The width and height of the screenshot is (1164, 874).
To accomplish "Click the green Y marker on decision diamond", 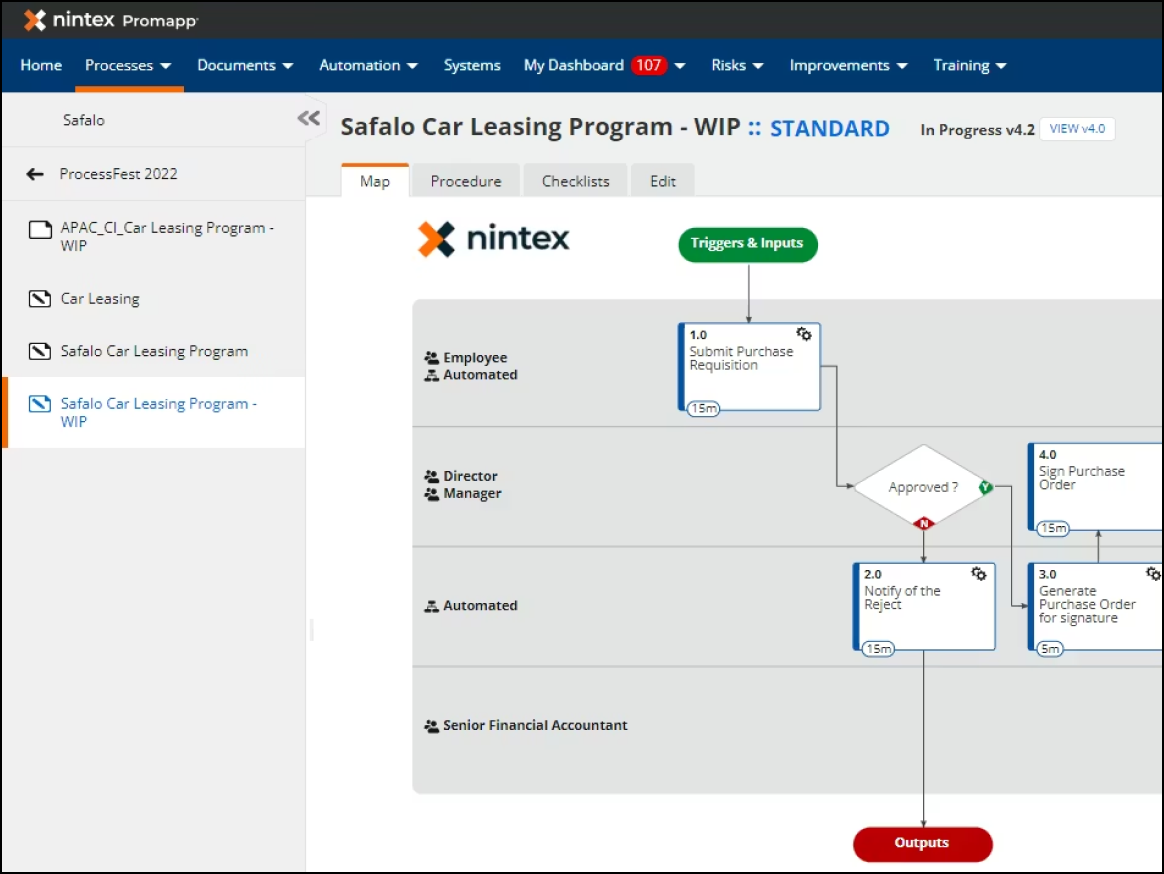I will tap(986, 487).
